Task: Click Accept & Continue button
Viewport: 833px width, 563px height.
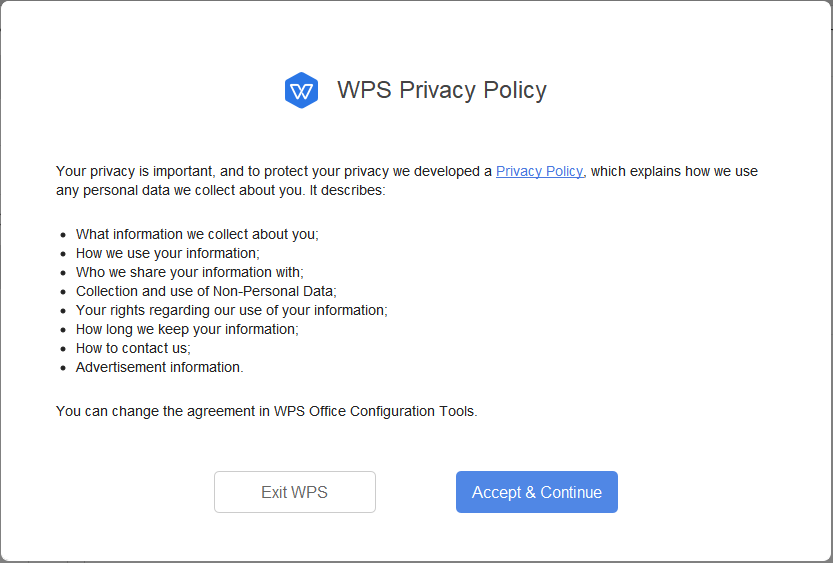Action: 537,492
